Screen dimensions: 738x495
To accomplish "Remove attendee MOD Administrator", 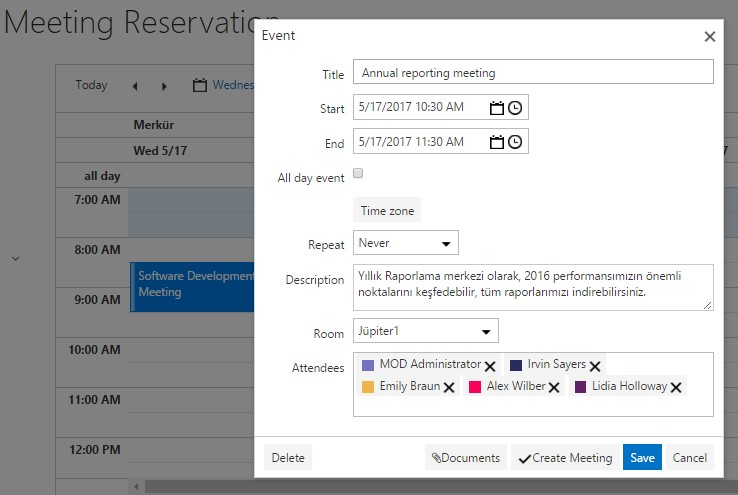I will click(490, 366).
